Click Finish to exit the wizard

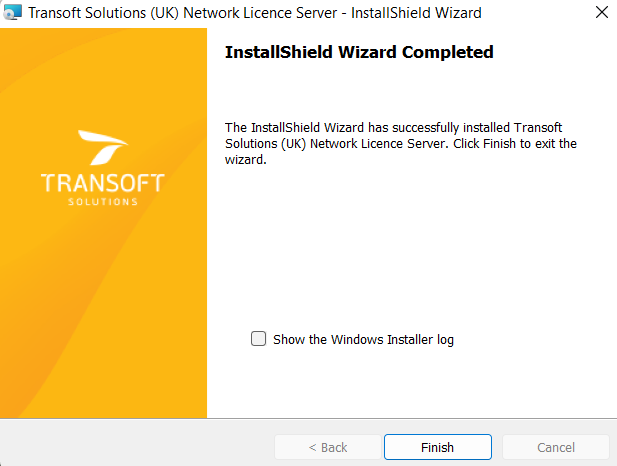click(438, 447)
